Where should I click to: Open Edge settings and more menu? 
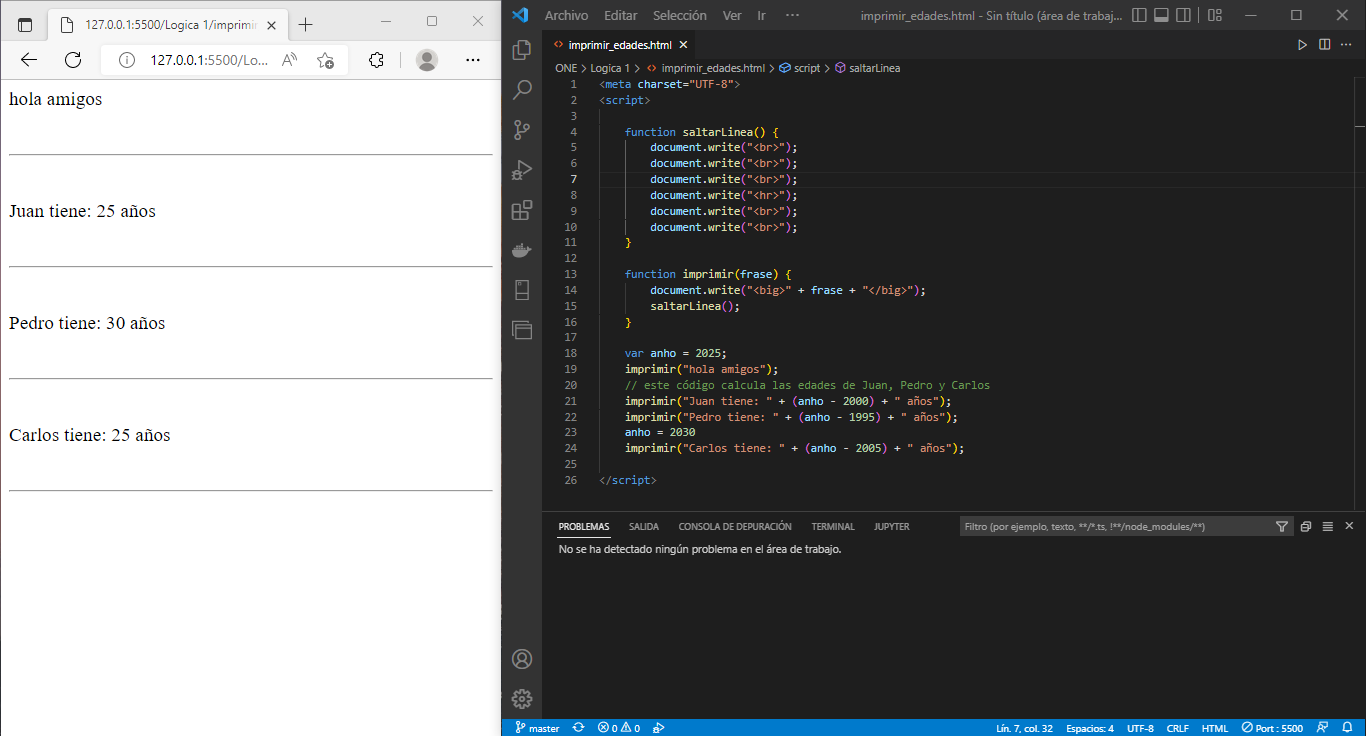click(474, 60)
